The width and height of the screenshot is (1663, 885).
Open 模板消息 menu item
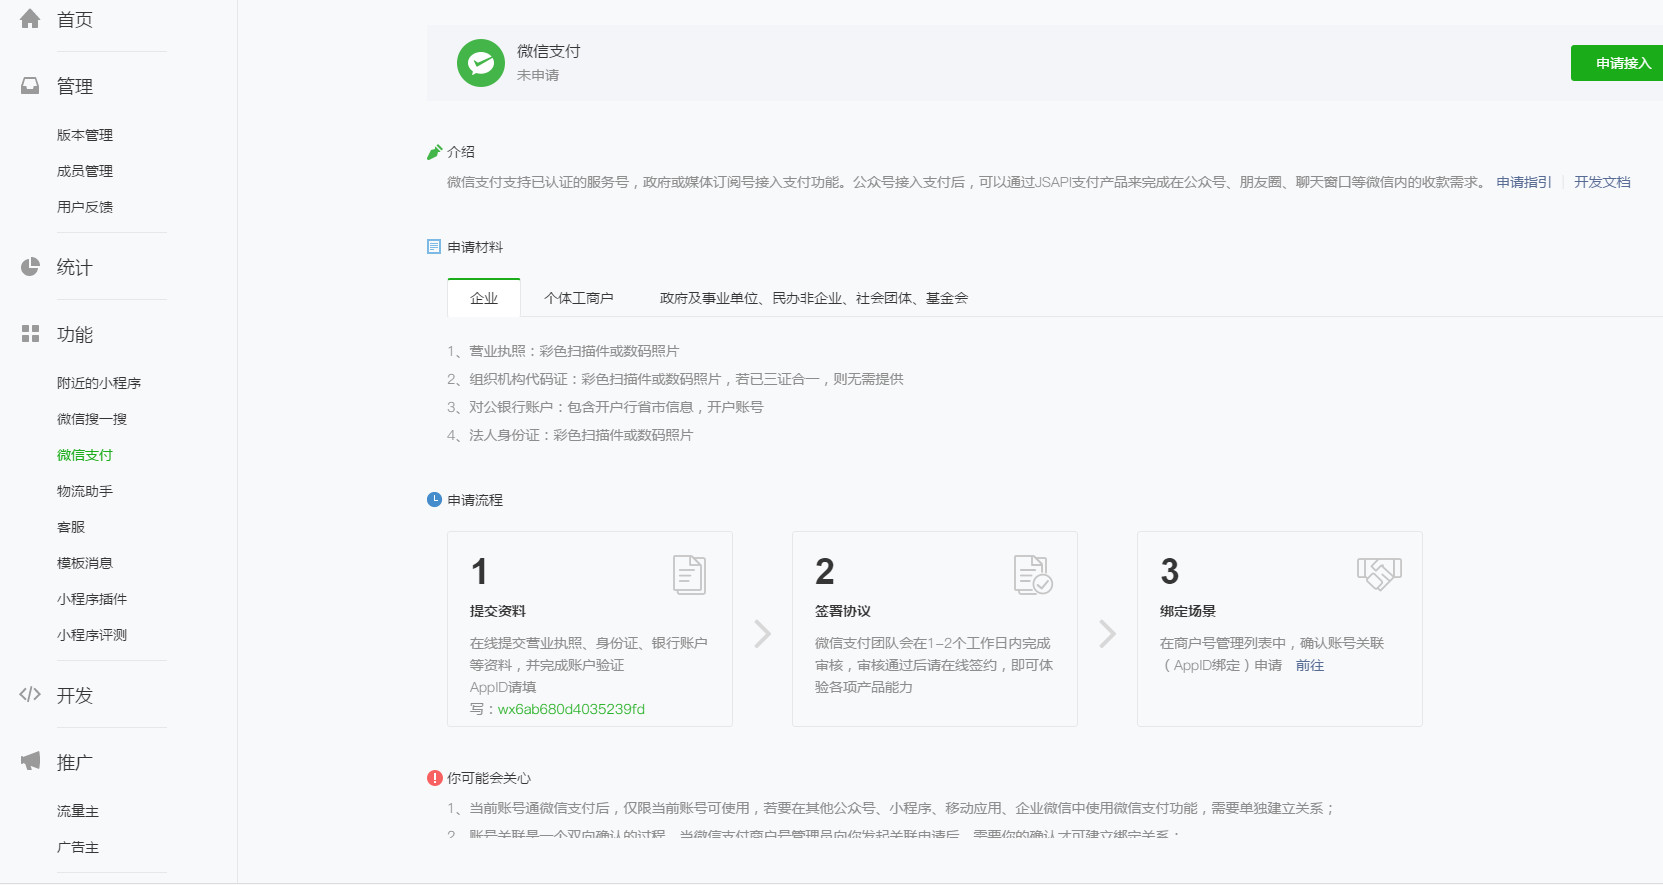pyautogui.click(x=85, y=563)
